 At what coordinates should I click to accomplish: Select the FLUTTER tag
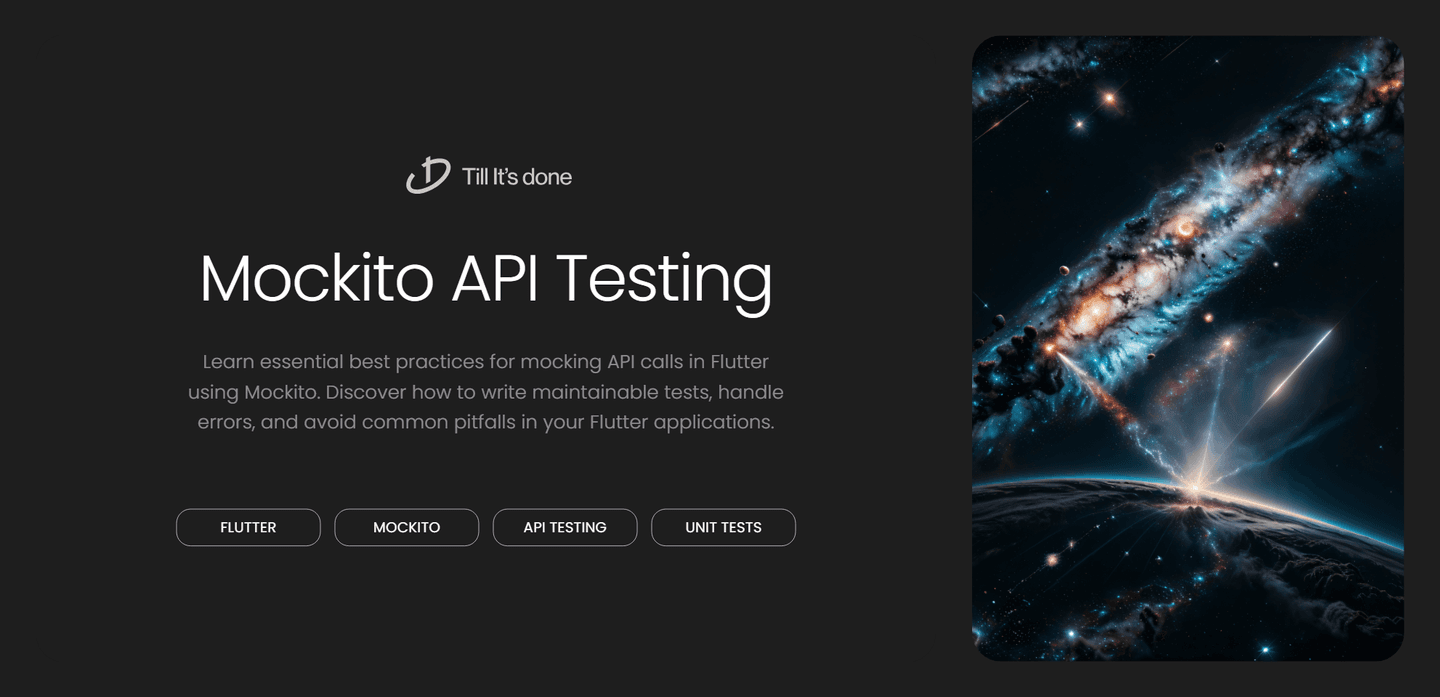(248, 527)
